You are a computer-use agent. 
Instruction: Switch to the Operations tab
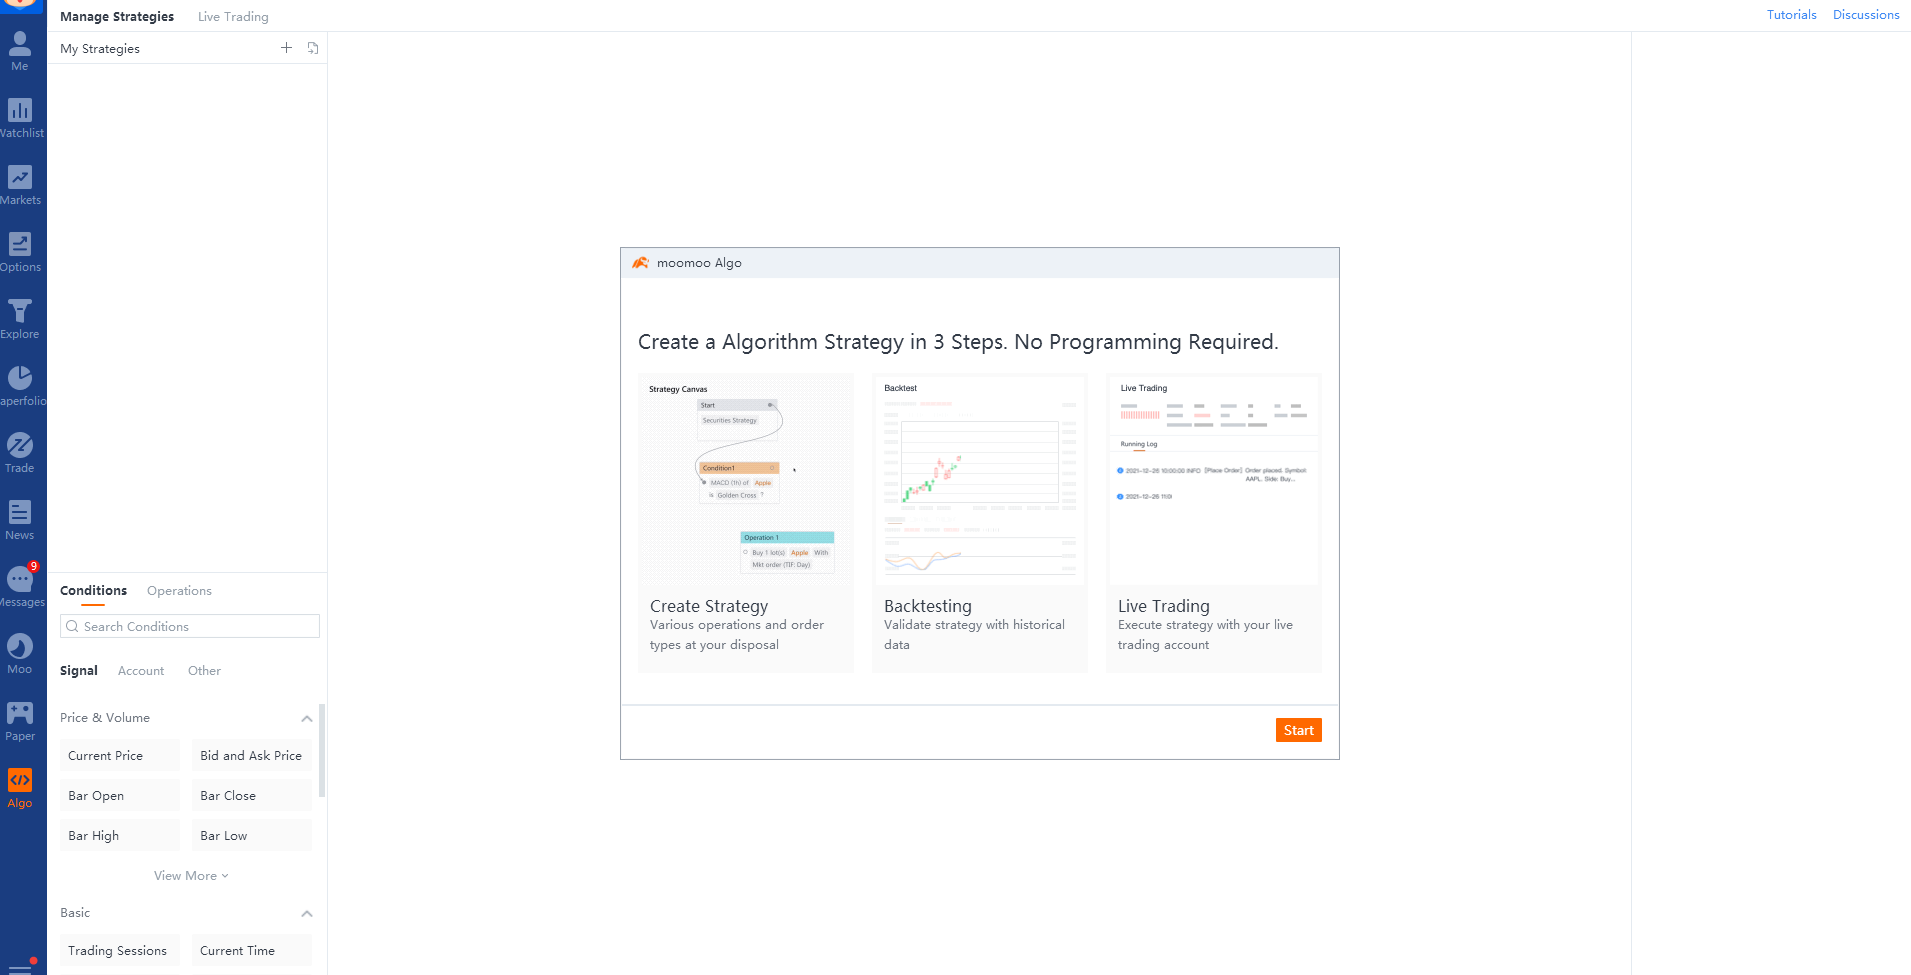click(179, 590)
